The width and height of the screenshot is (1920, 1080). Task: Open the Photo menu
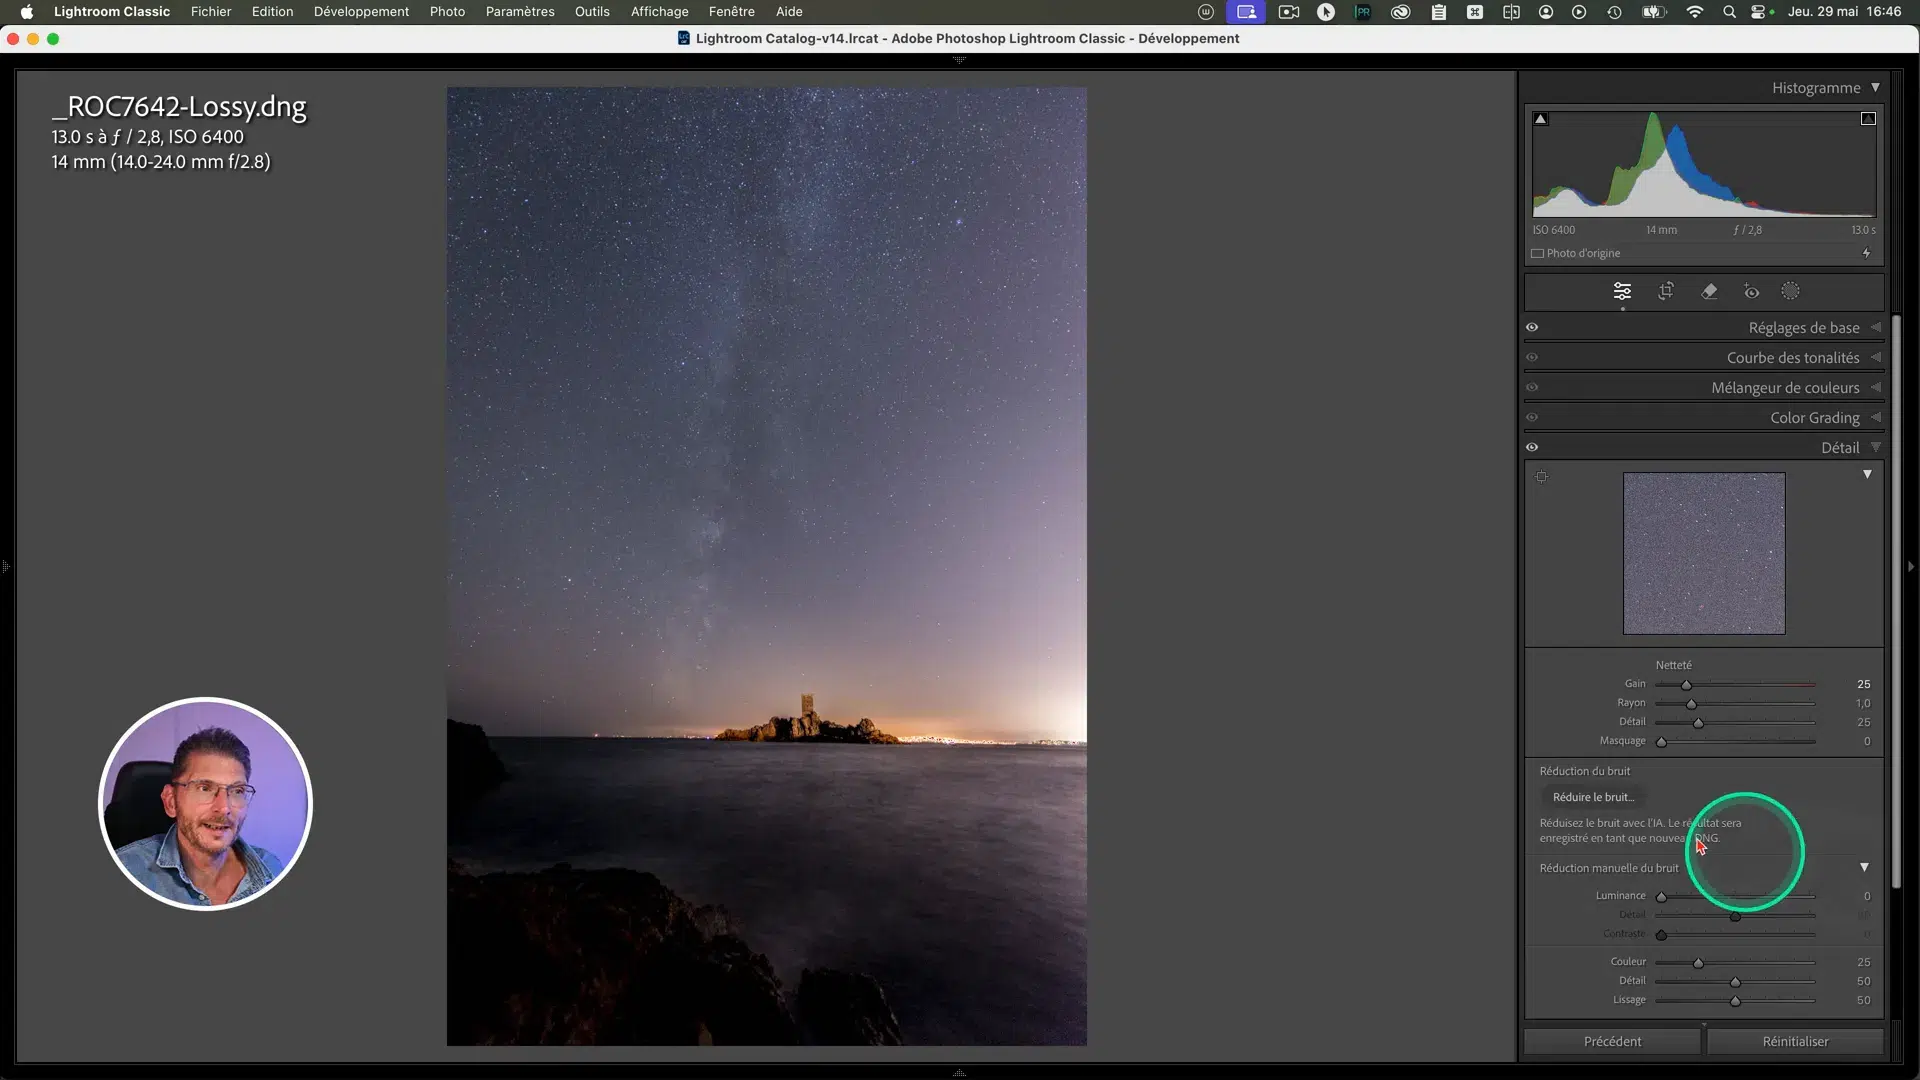(x=447, y=12)
